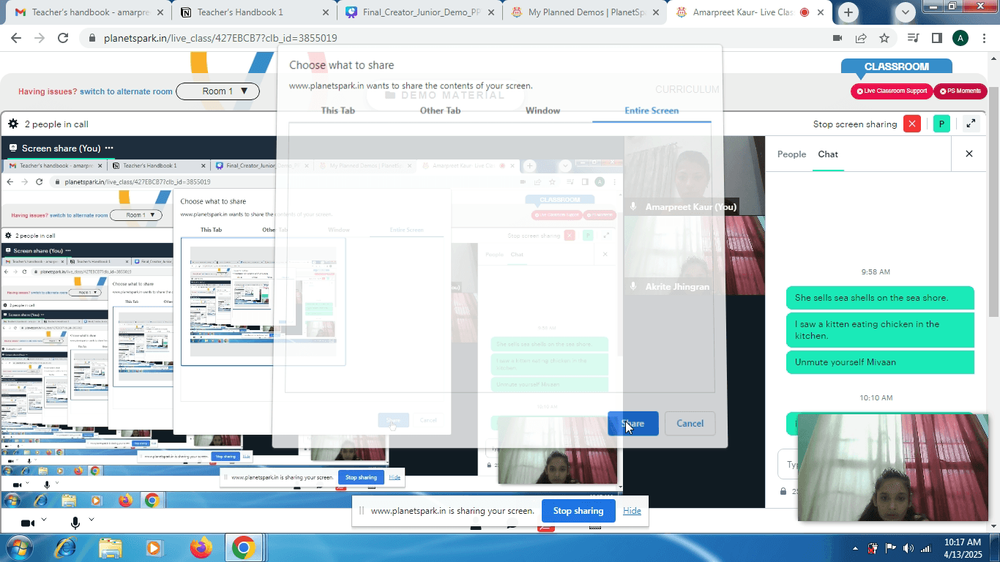Open Chrome side panel icon

point(937,38)
